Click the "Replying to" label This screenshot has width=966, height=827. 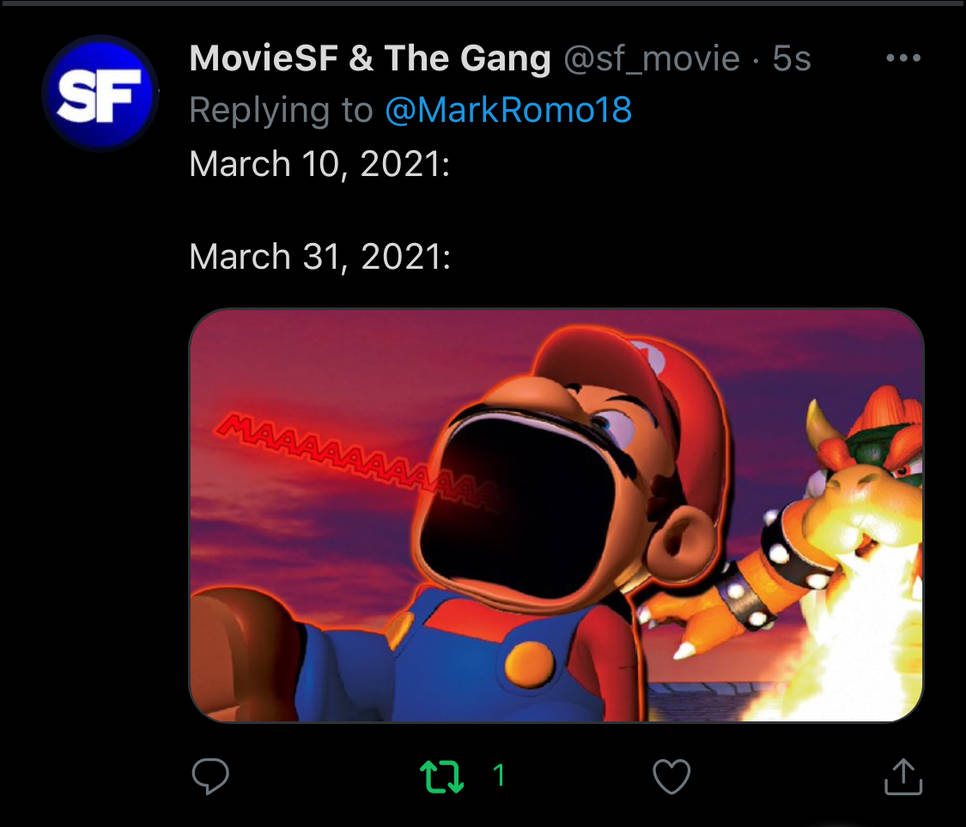(x=281, y=110)
